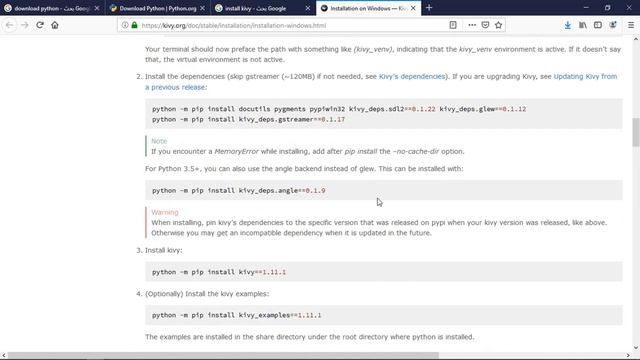Click the pip install kivy==1.11.1 command
The width and height of the screenshot is (640, 360).
pos(219,272)
